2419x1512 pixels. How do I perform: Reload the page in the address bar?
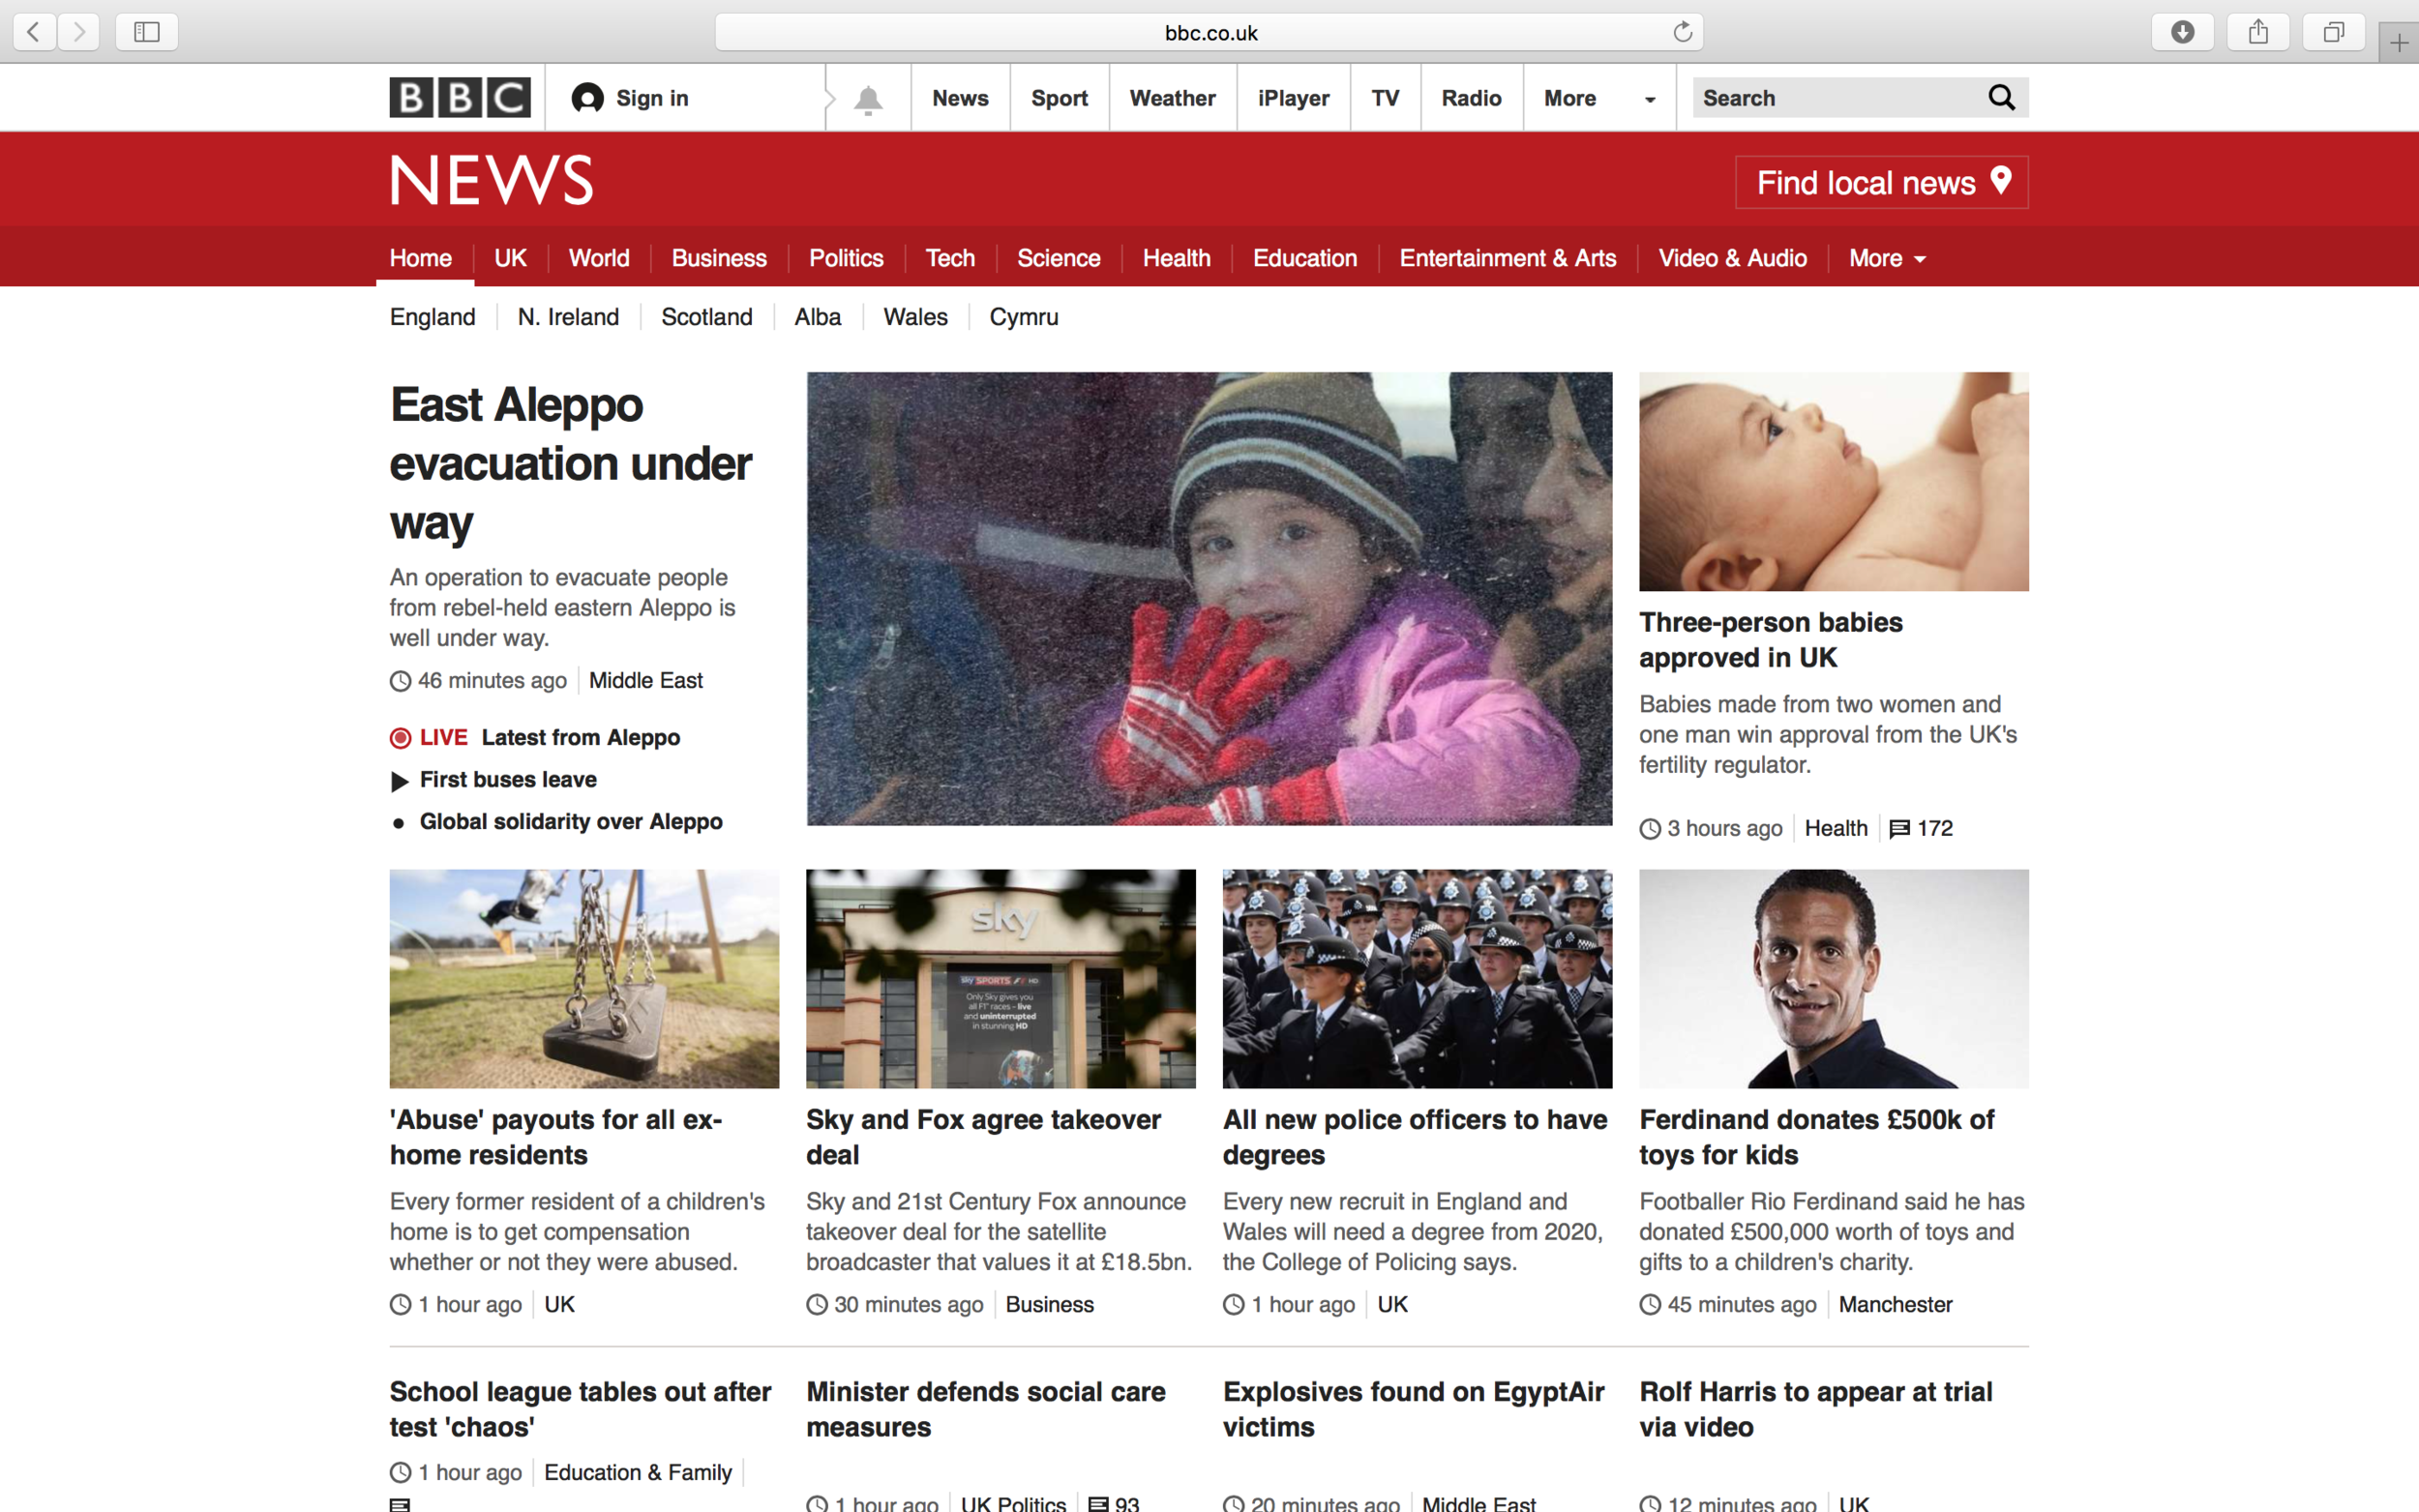click(1682, 32)
